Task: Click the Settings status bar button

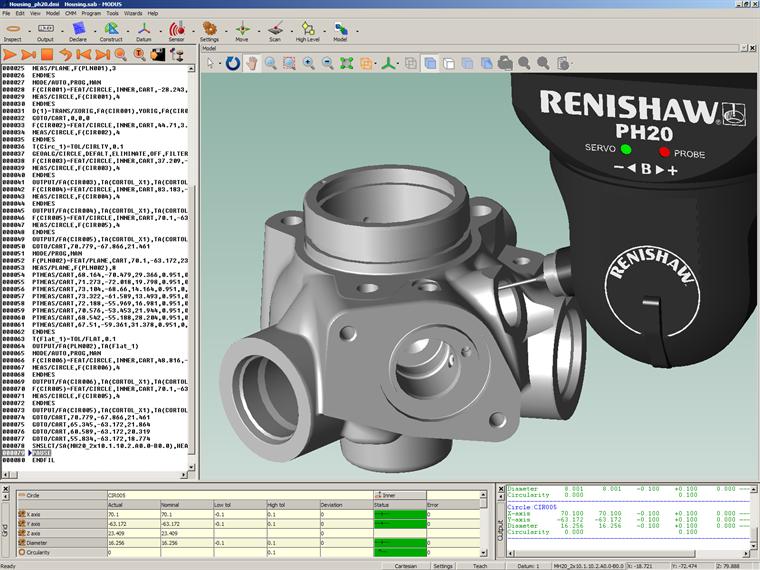Action: tap(443, 566)
